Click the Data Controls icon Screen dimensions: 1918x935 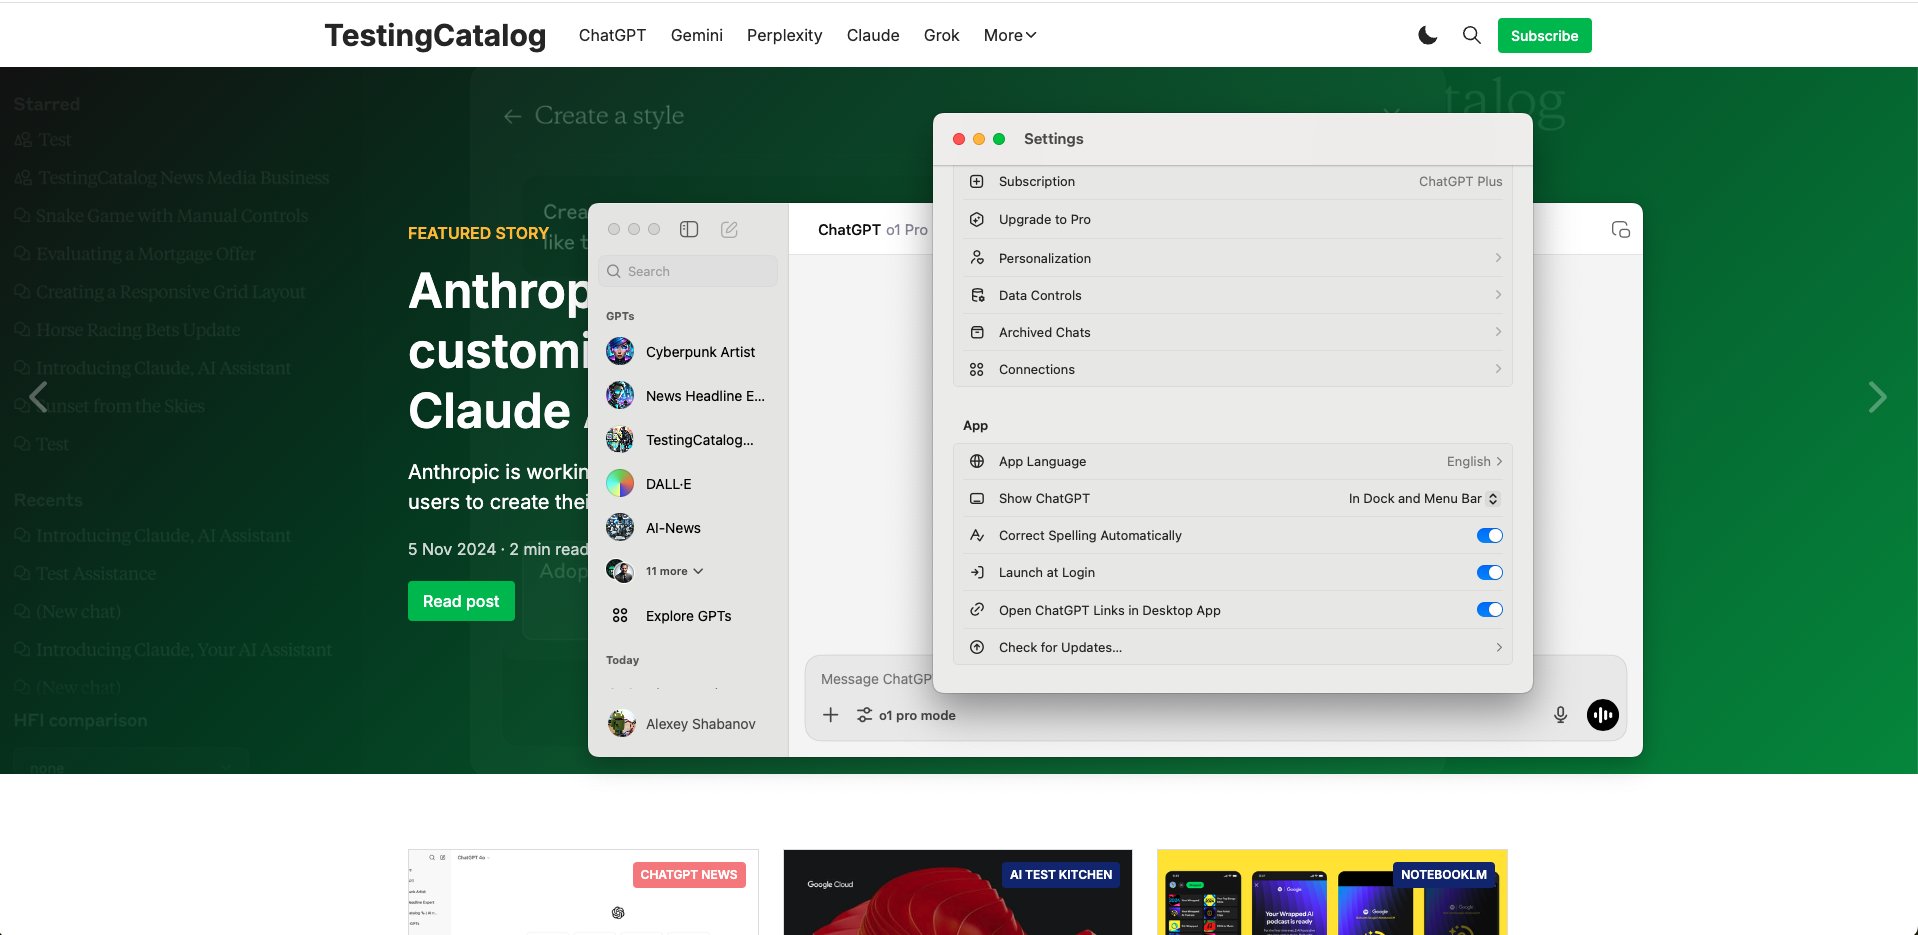click(977, 295)
